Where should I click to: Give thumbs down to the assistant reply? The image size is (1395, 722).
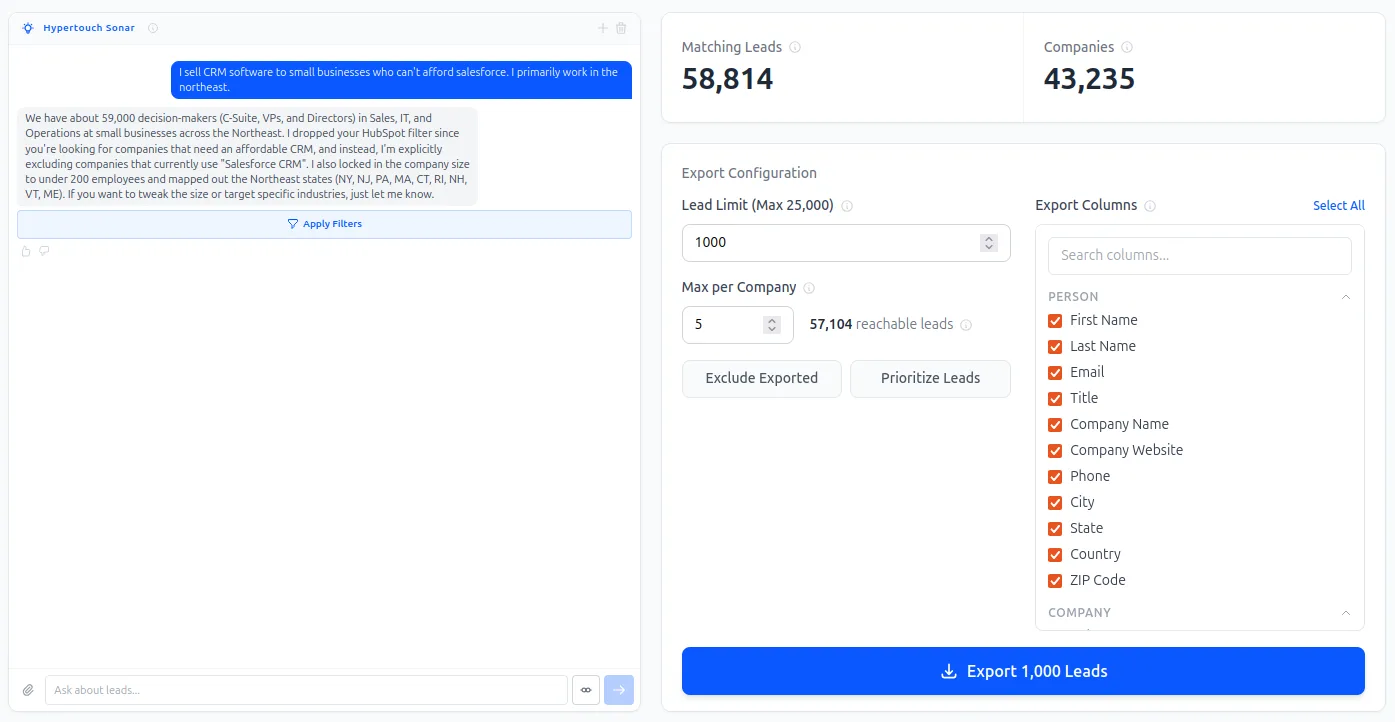click(x=44, y=251)
